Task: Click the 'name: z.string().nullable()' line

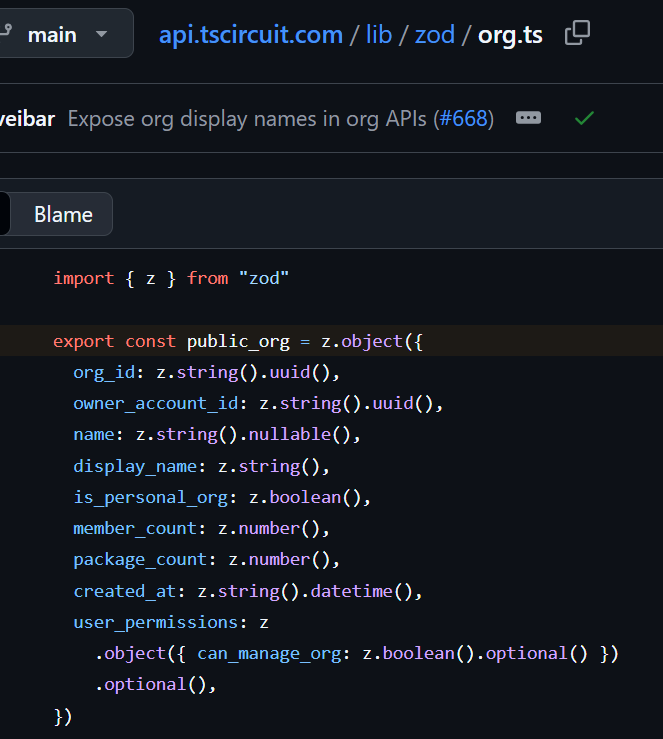Action: (217, 435)
